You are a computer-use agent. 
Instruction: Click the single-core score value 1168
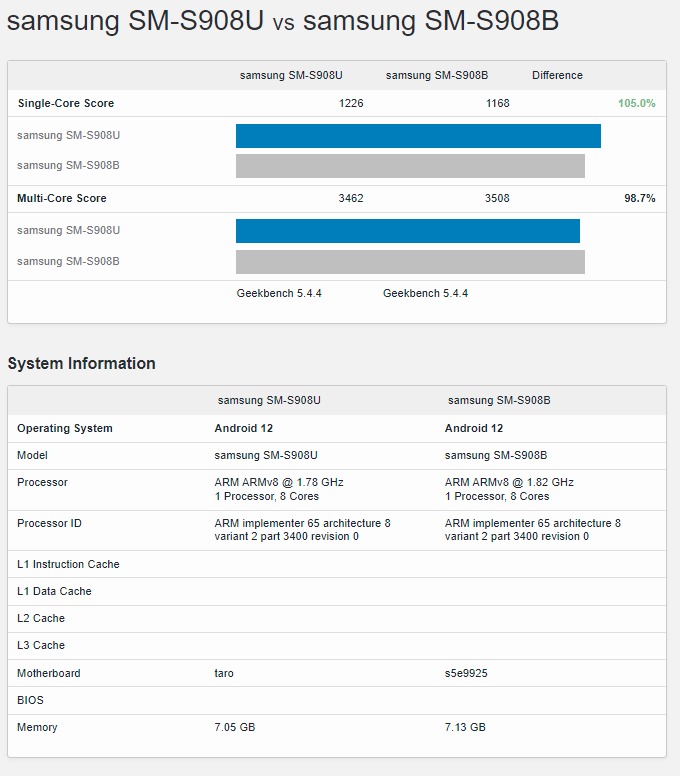click(497, 104)
